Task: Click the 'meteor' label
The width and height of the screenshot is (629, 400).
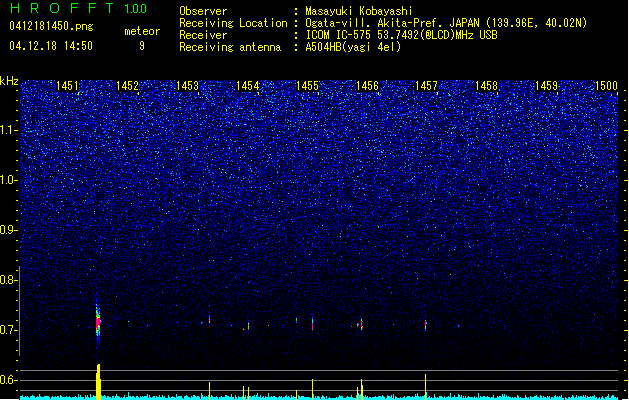Action: [x=142, y=31]
